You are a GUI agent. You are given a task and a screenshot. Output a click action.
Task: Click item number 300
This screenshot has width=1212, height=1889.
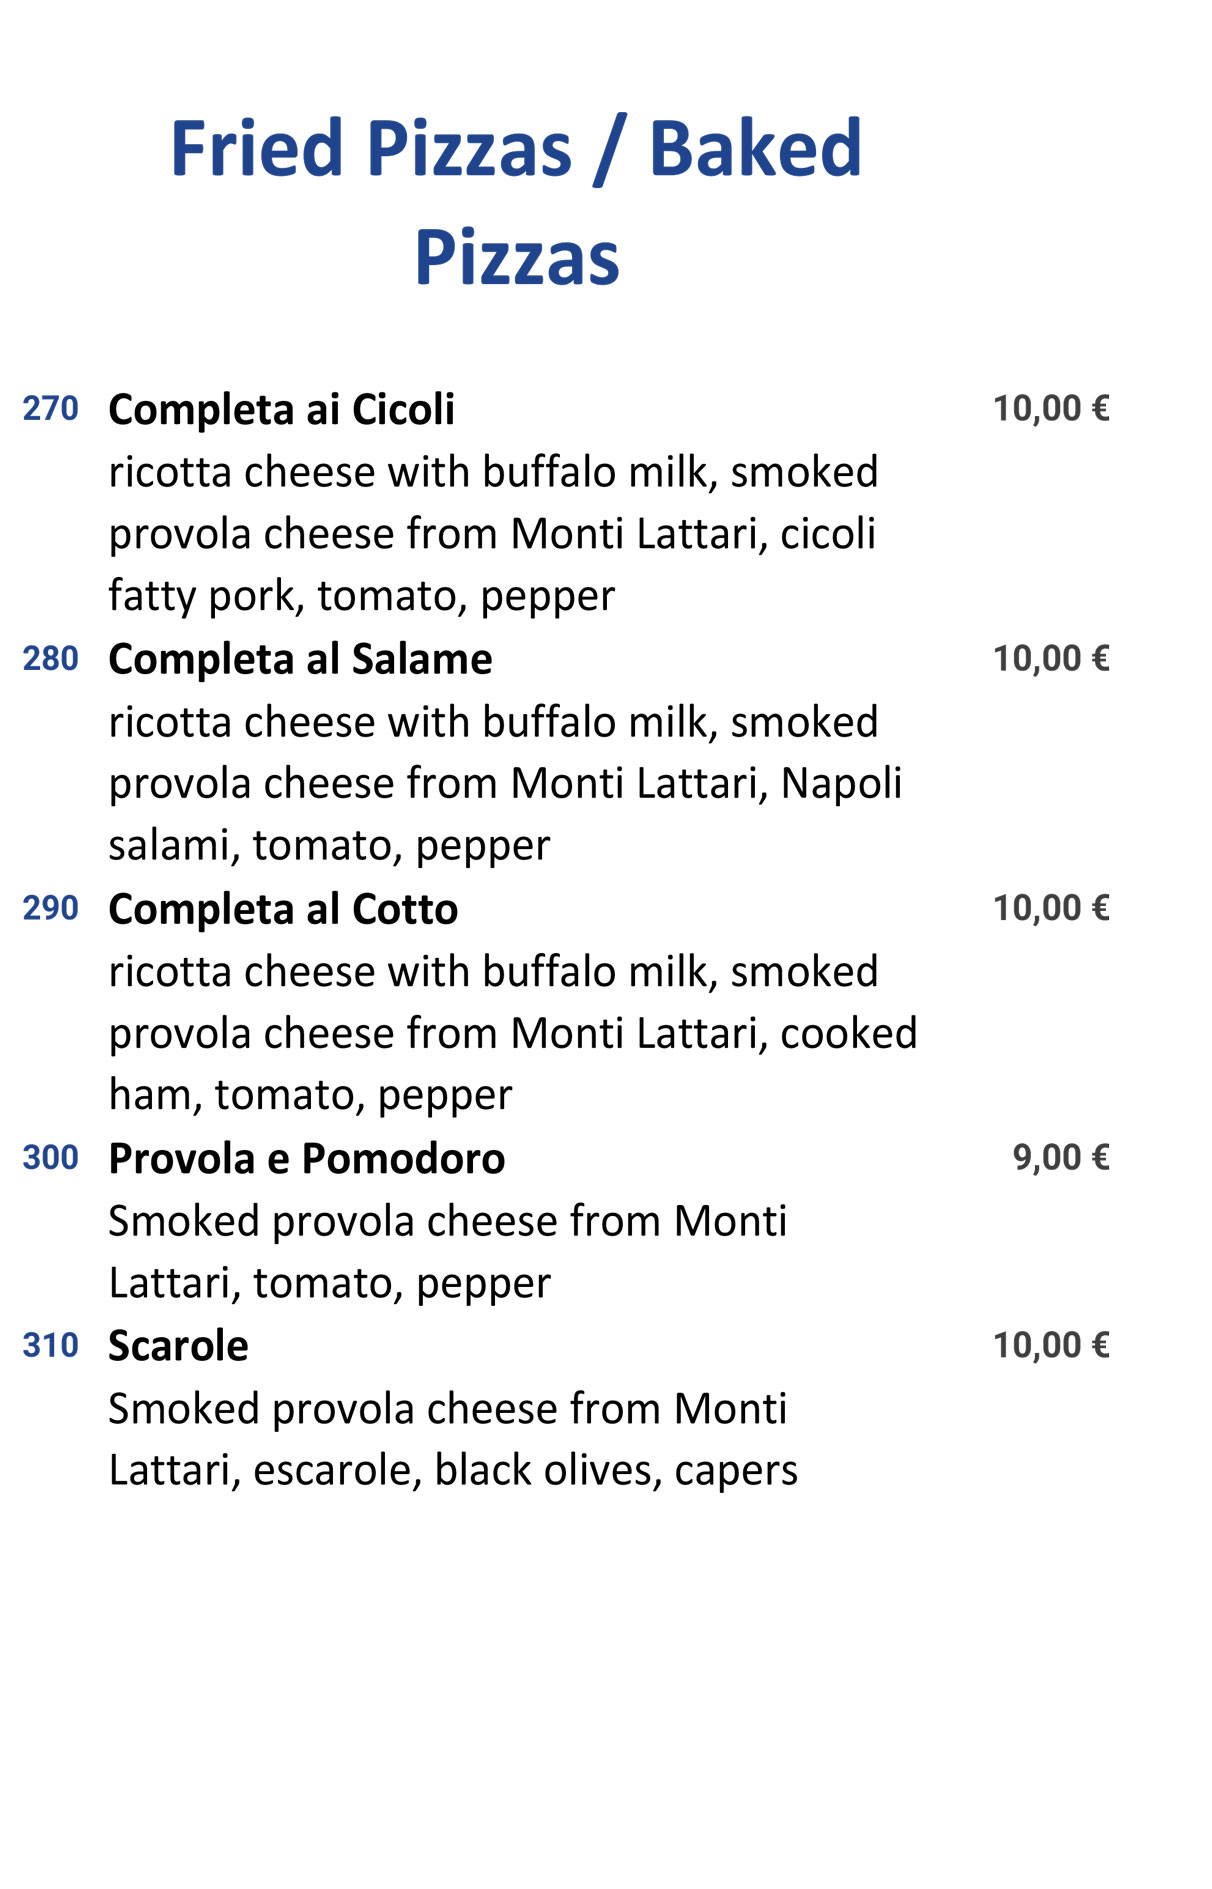(50, 1158)
